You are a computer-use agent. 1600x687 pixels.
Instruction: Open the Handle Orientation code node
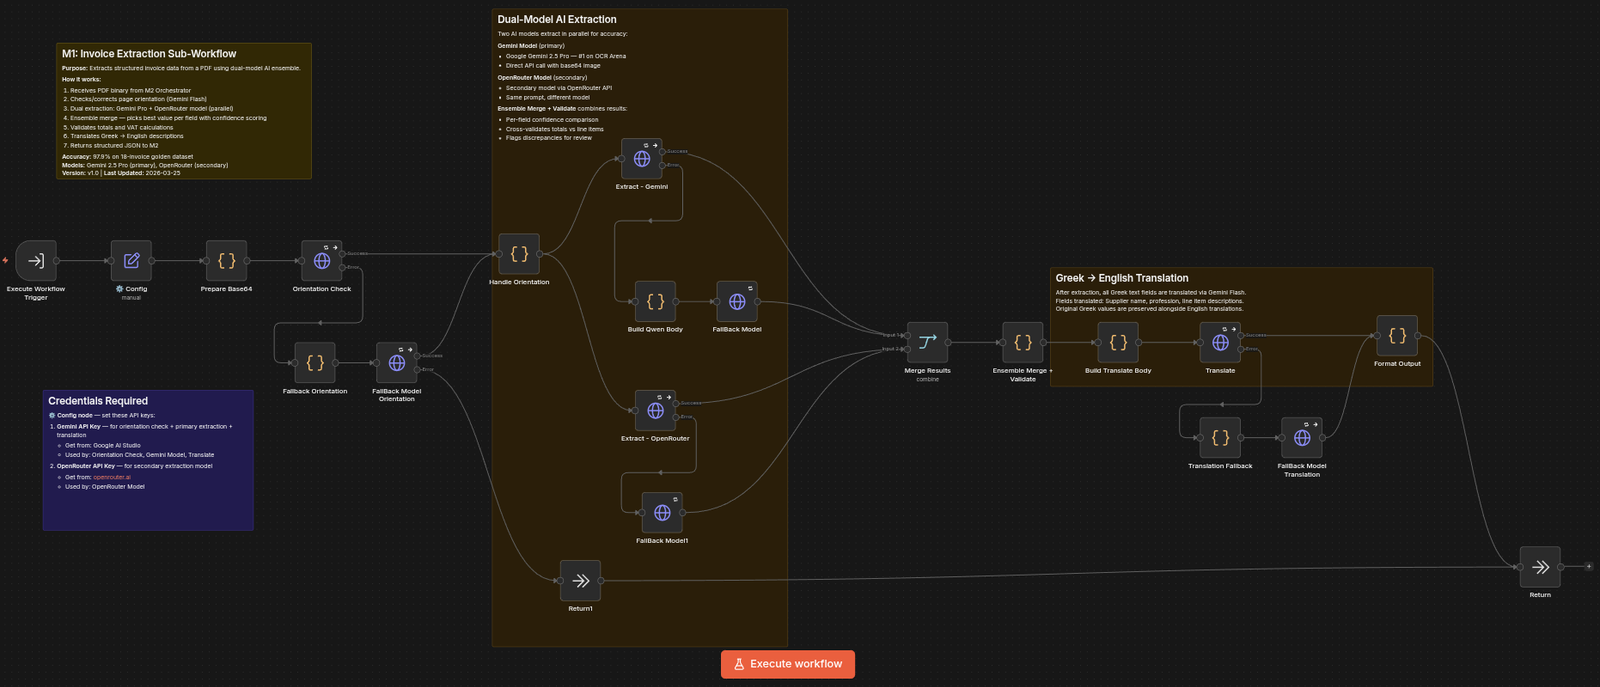click(x=519, y=254)
